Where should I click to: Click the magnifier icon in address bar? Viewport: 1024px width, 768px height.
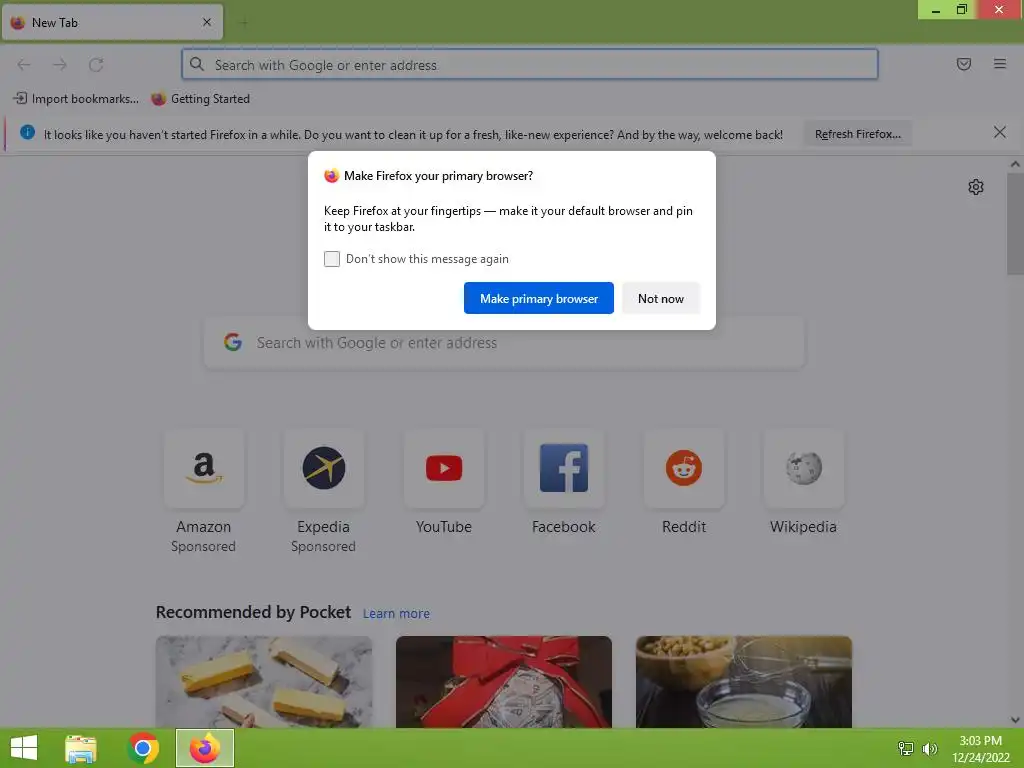click(197, 64)
